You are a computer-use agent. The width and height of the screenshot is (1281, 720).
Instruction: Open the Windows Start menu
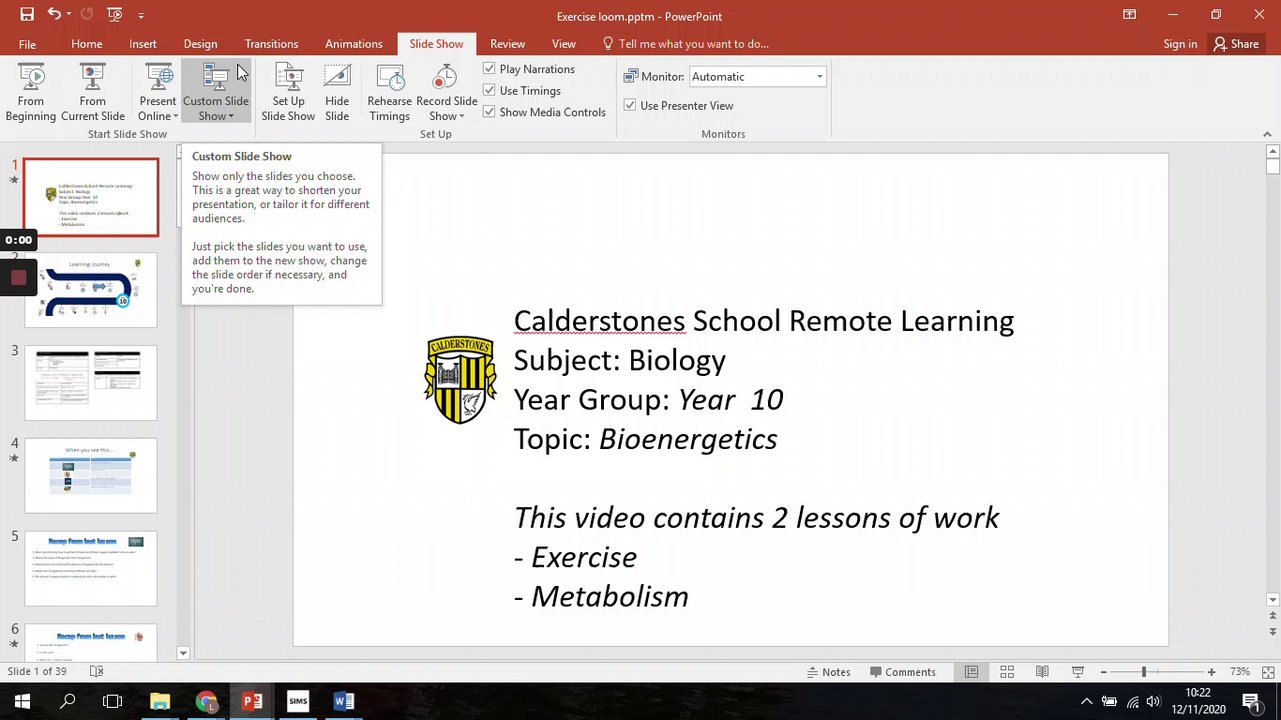[22, 701]
